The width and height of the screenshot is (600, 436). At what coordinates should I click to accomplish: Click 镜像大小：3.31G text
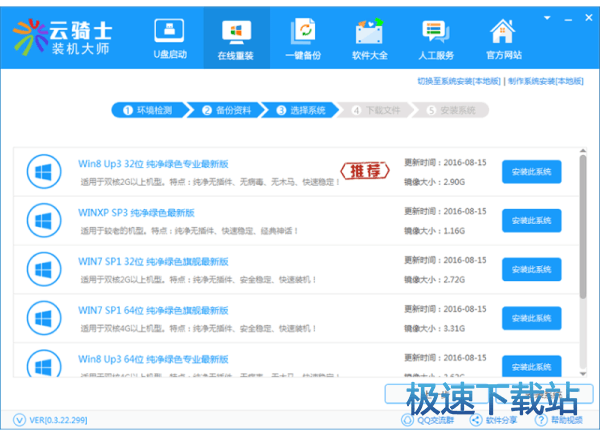[x=434, y=328]
